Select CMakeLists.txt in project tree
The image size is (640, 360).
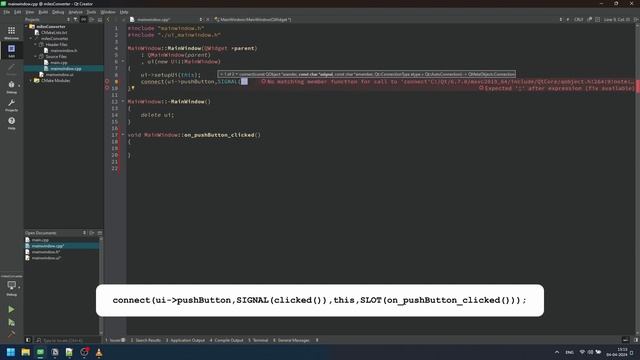pos(54,33)
